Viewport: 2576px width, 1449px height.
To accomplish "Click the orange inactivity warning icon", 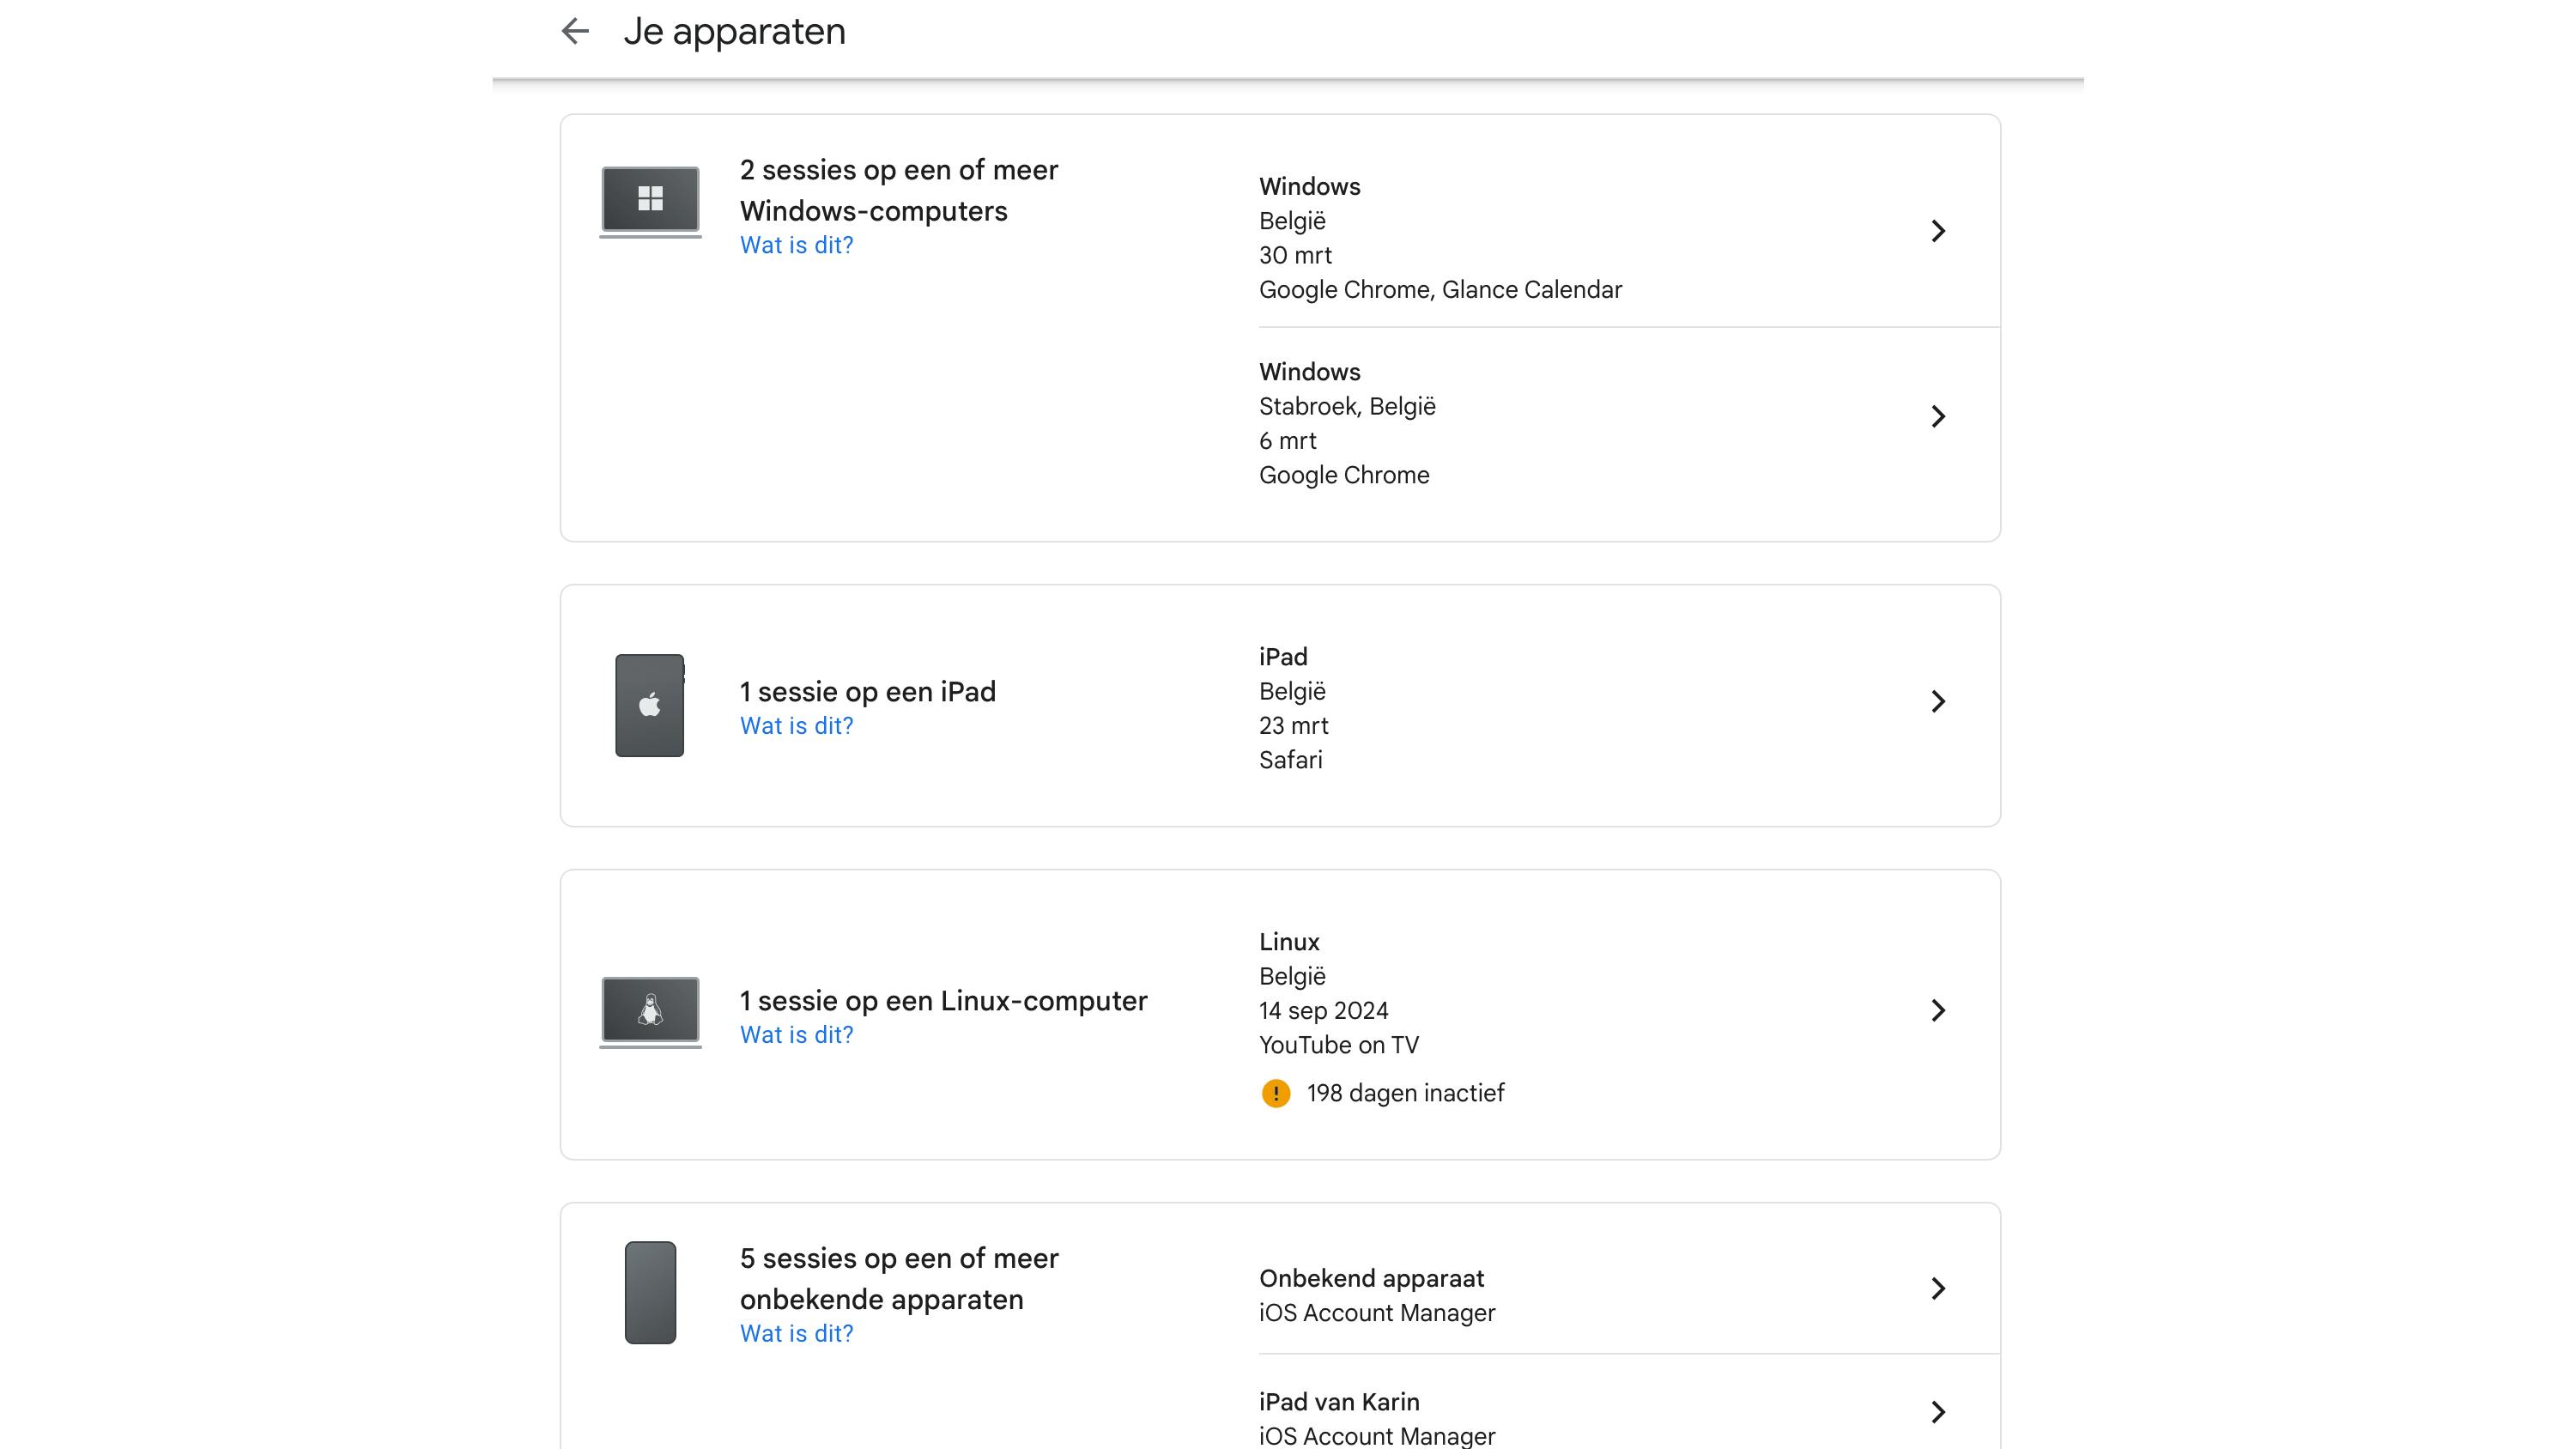I will (x=1275, y=1093).
